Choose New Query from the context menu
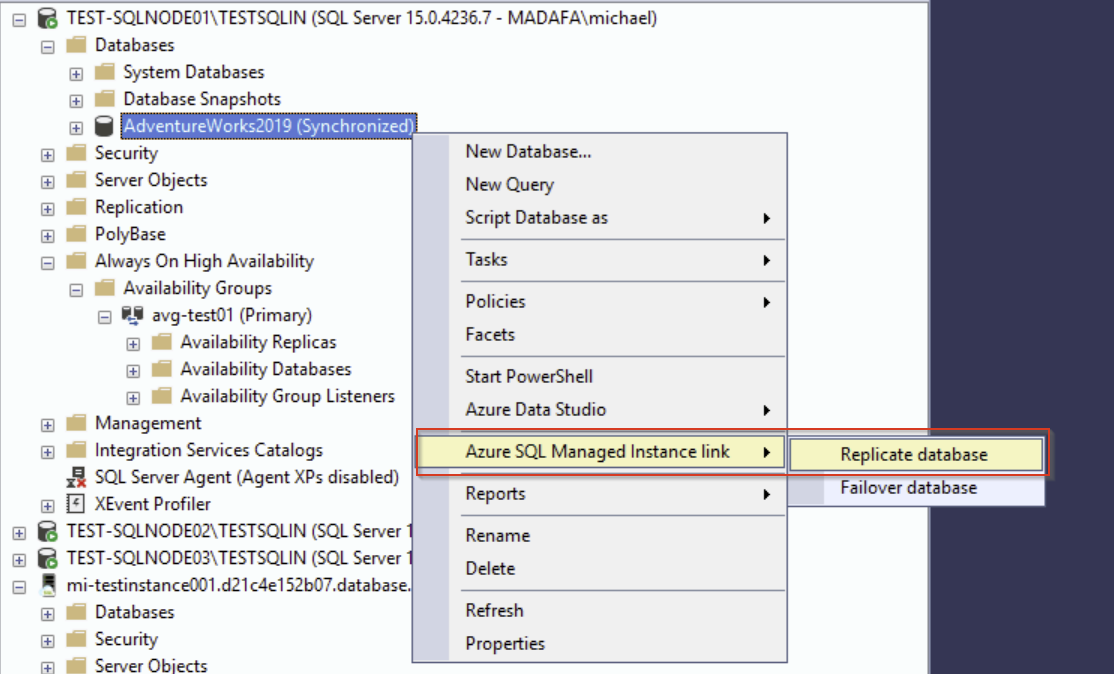Viewport: 1114px width, 674px height. tap(600, 185)
